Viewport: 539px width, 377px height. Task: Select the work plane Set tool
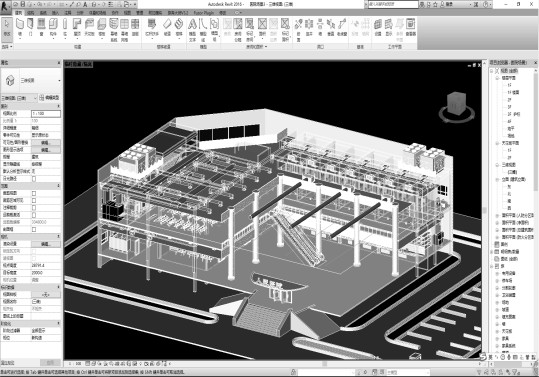tap(378, 27)
